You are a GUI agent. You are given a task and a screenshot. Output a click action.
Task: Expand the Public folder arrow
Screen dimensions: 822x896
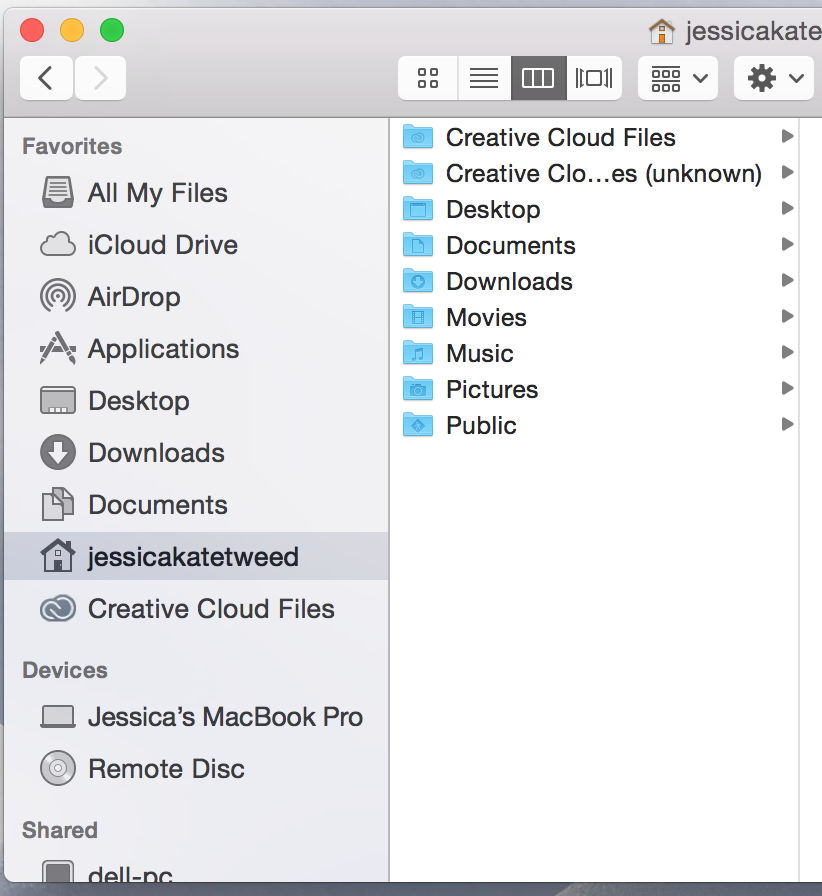pos(788,424)
